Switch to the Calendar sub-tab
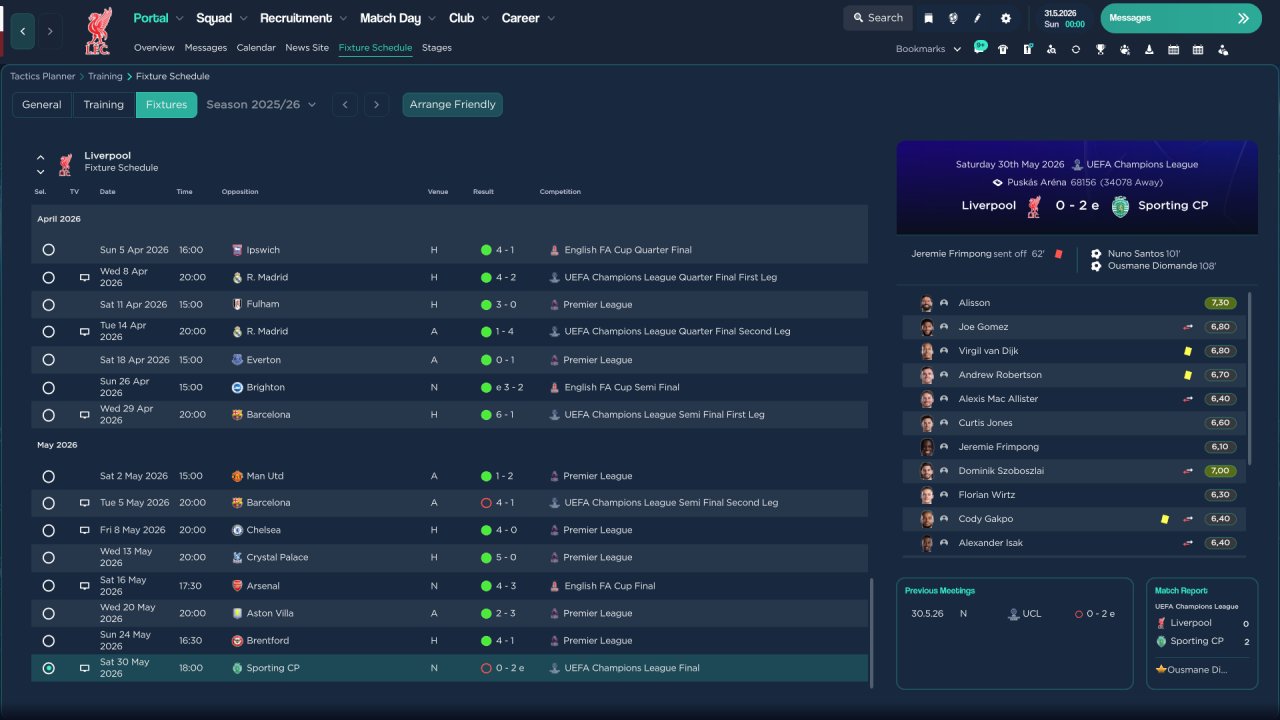Image resolution: width=1280 pixels, height=720 pixels. tap(256, 48)
